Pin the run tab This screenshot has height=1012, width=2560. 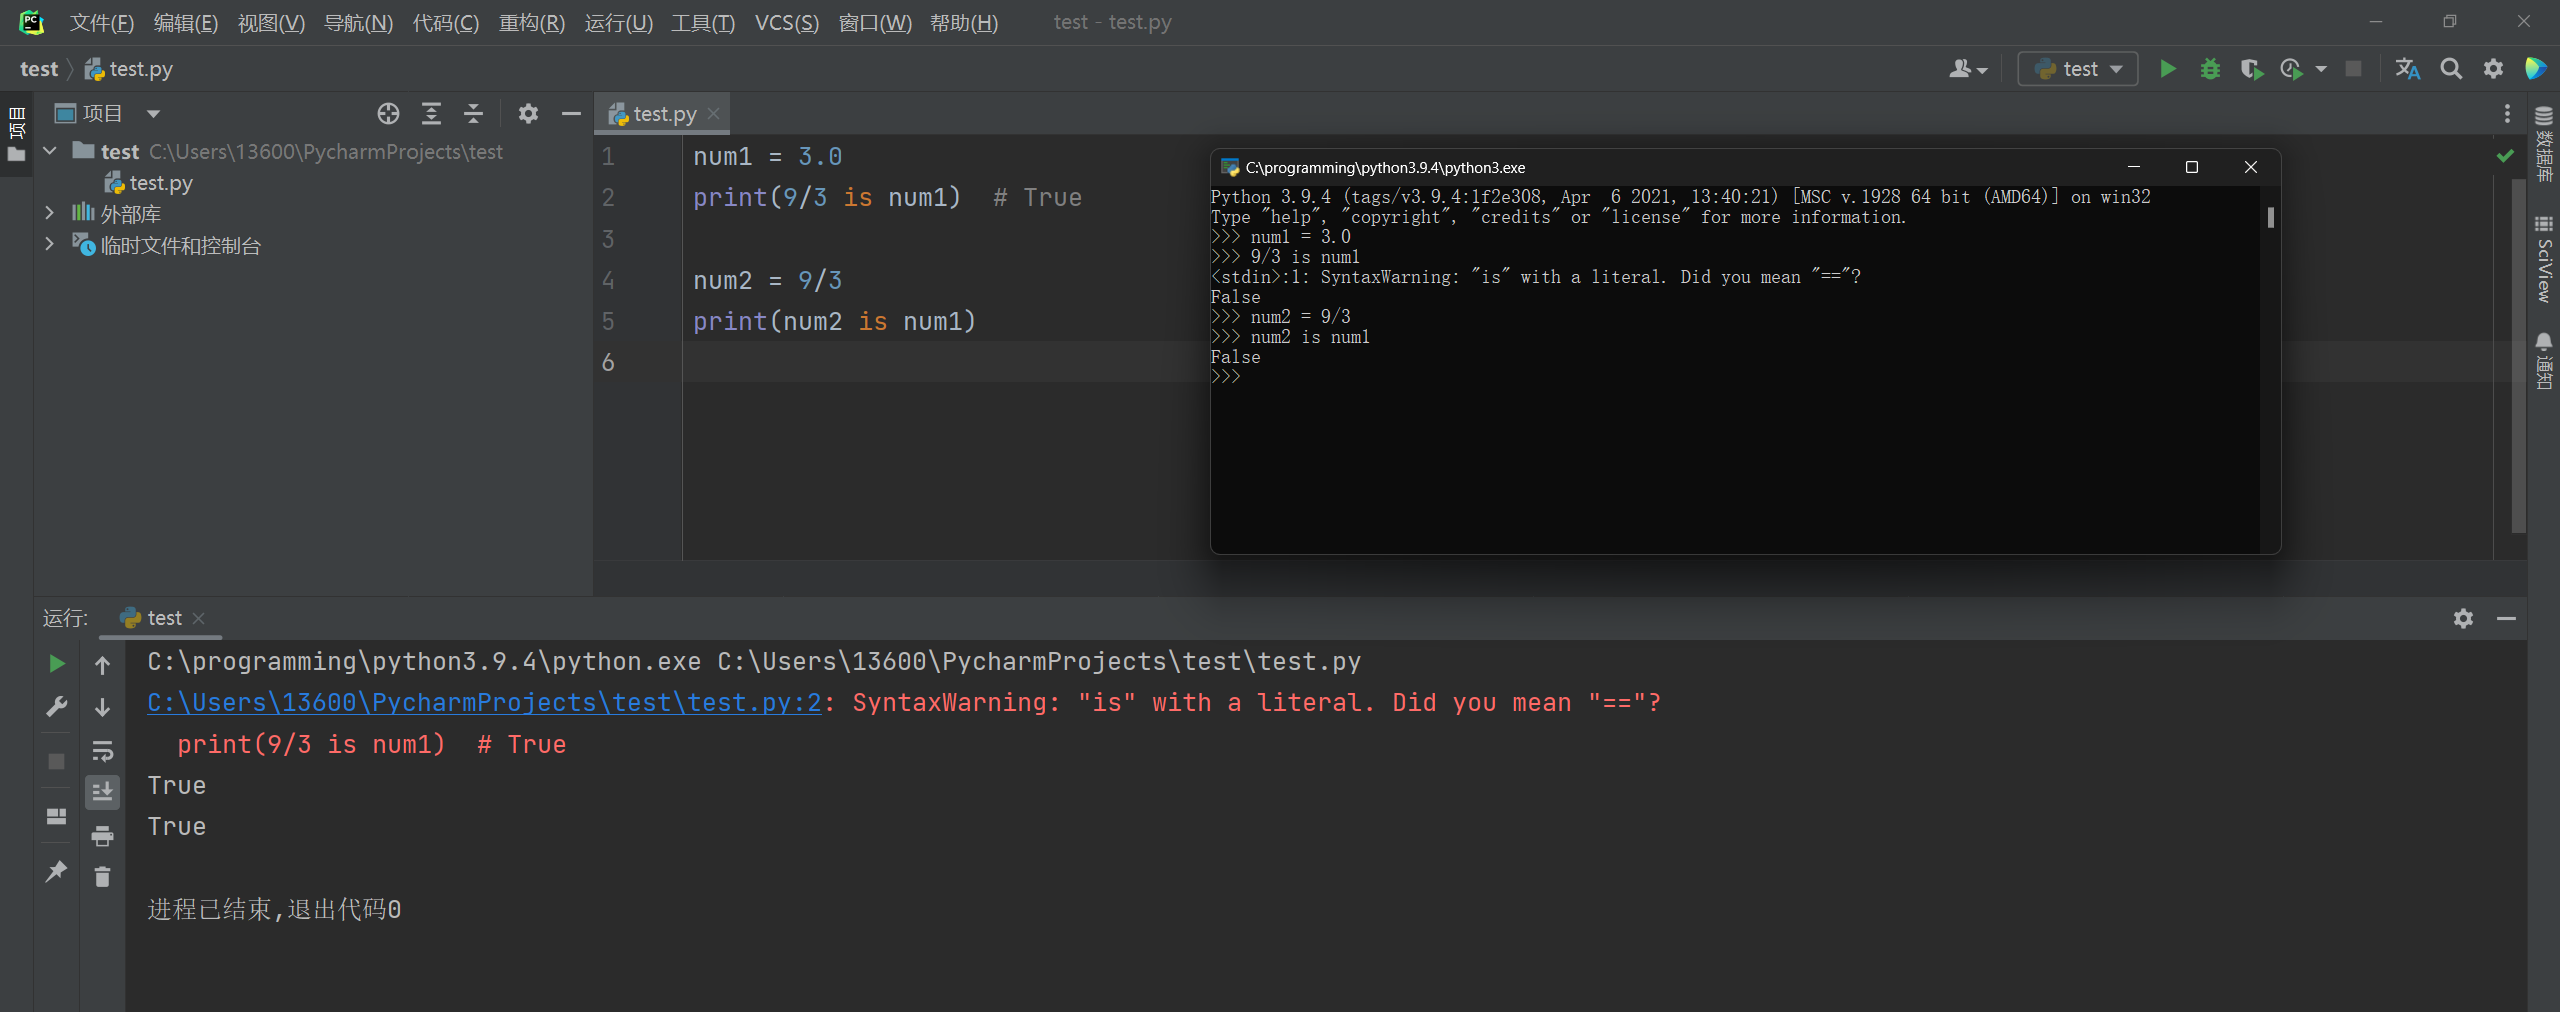(x=57, y=871)
